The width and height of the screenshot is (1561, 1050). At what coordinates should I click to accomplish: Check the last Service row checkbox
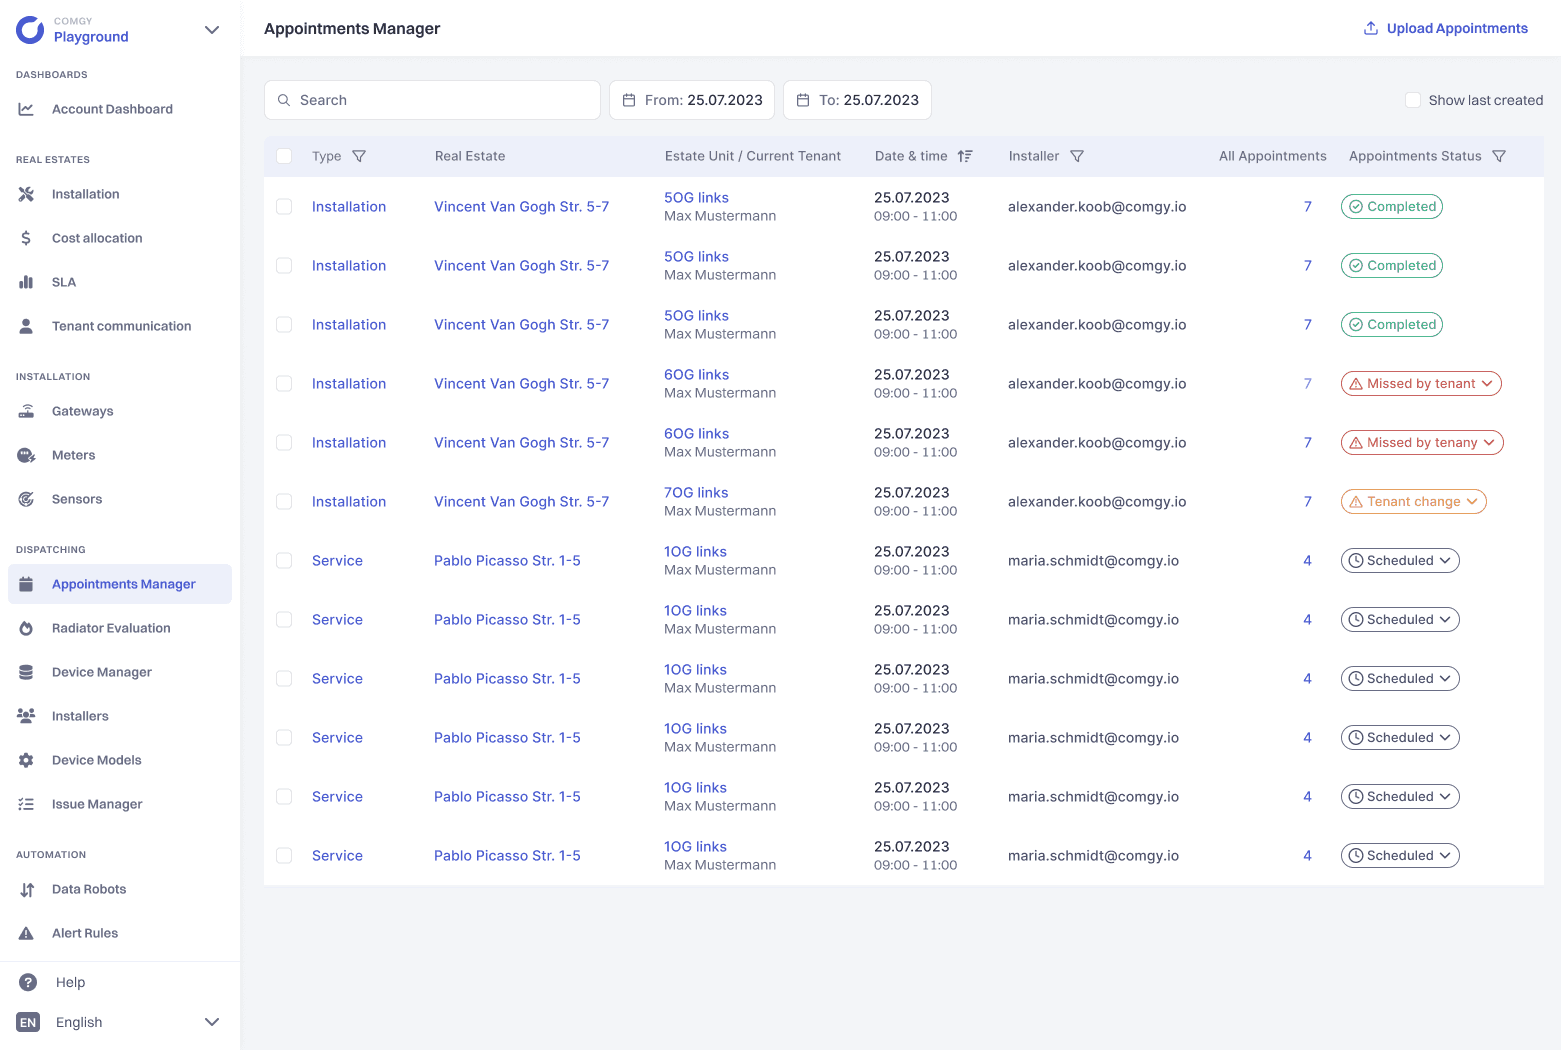tap(284, 855)
